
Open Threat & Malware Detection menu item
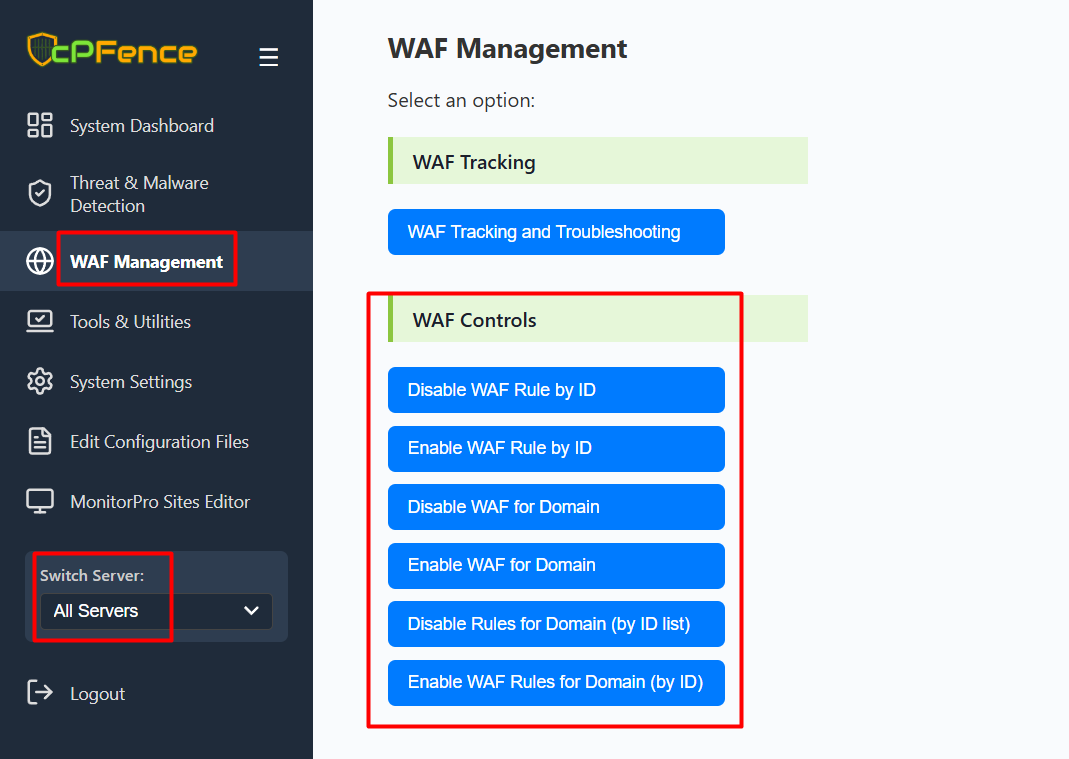point(139,194)
